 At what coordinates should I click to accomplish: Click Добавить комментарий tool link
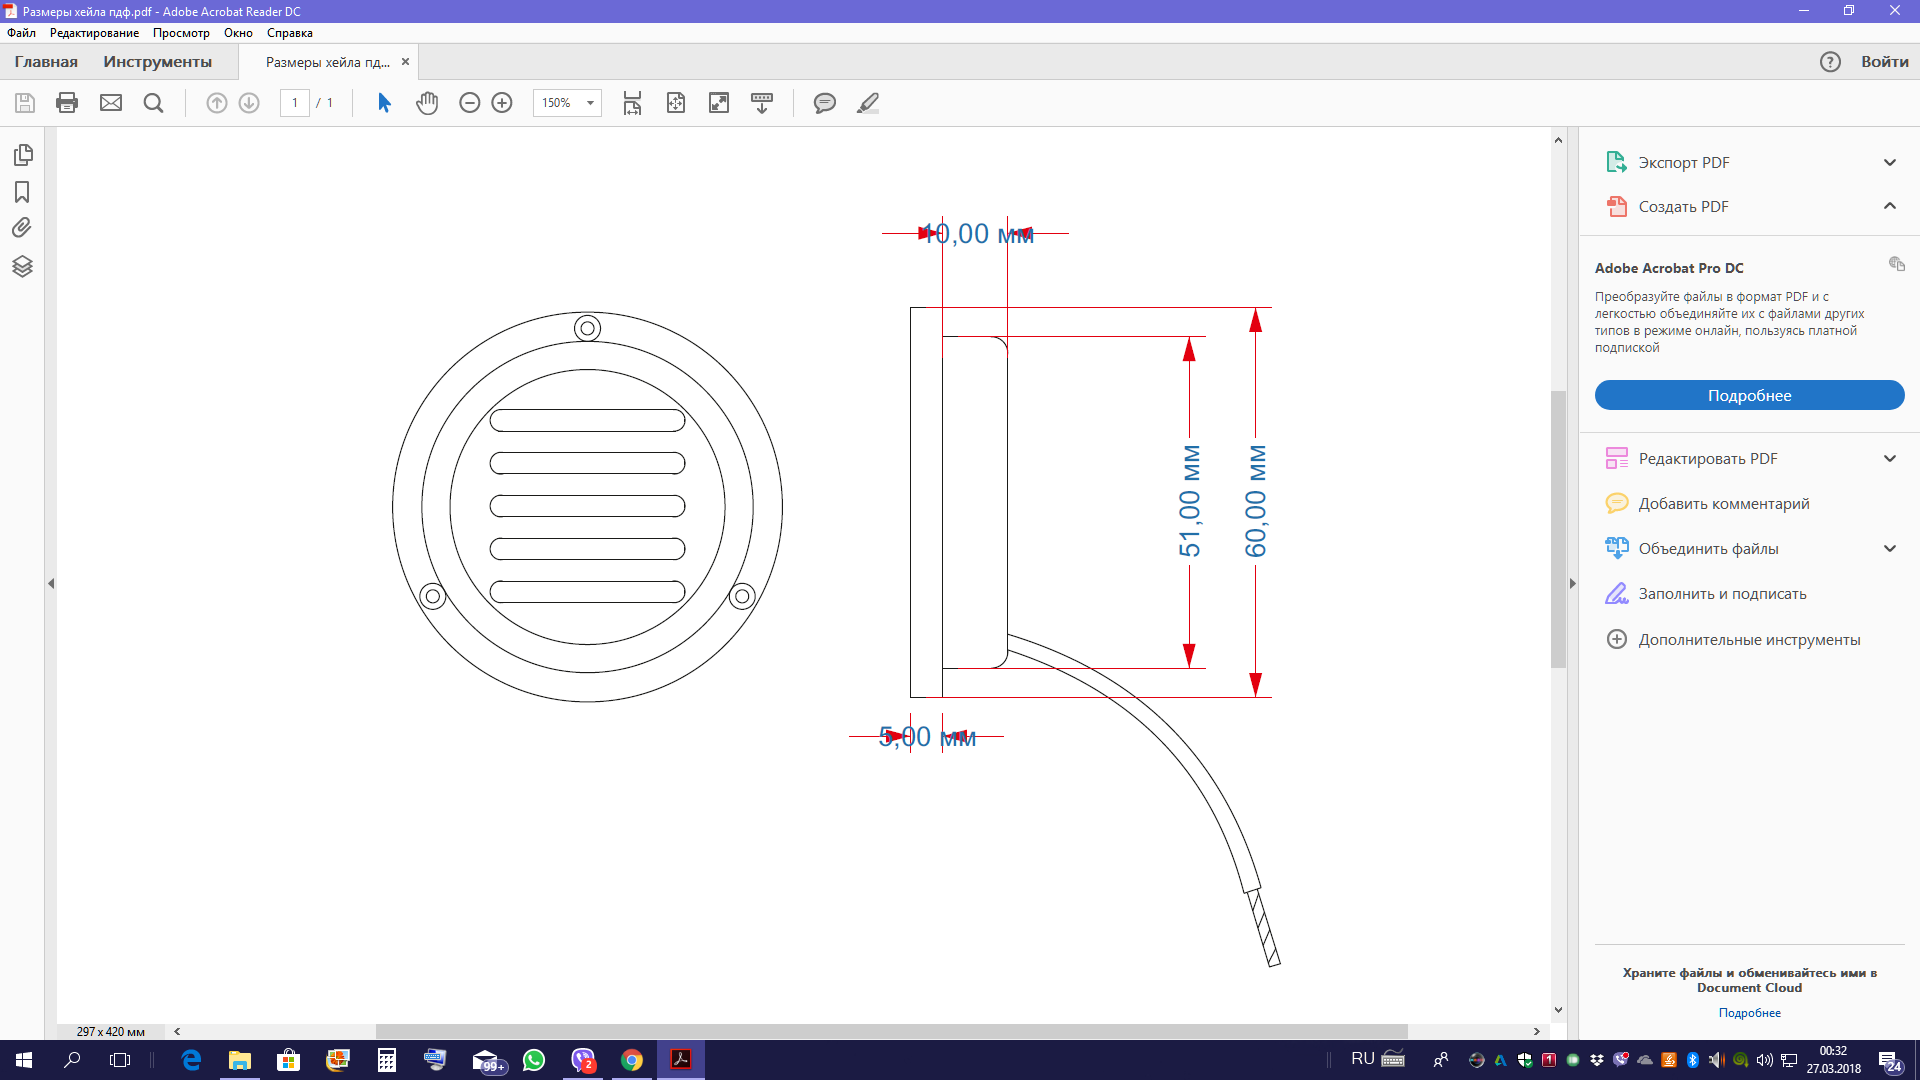[1723, 503]
